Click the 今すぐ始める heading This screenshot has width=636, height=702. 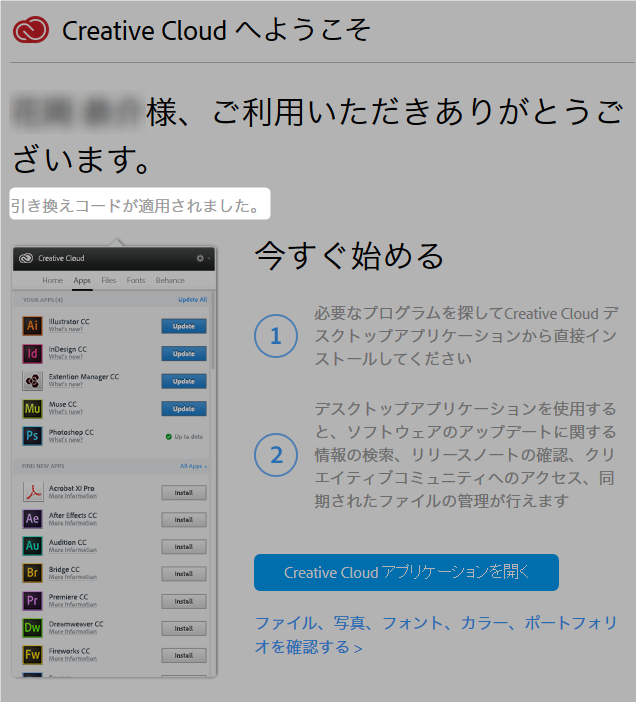coord(349,256)
